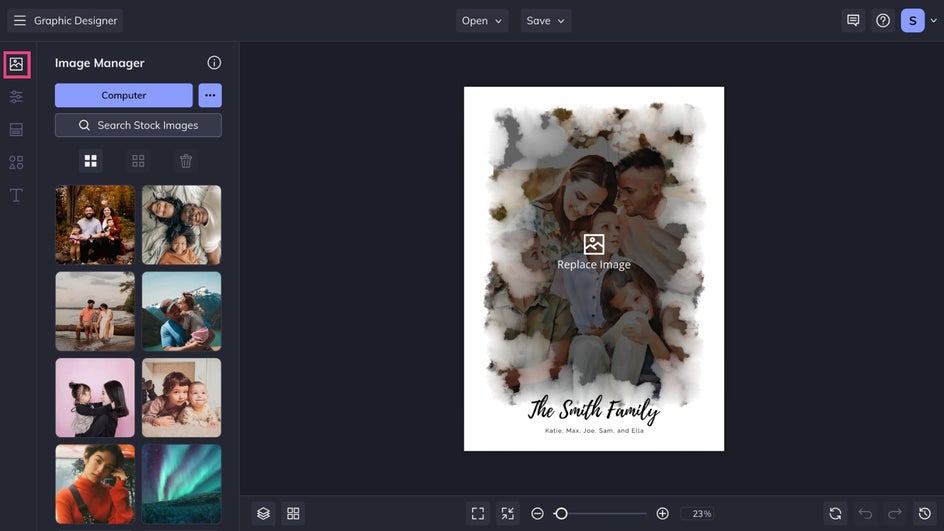Image resolution: width=944 pixels, height=531 pixels.
Task: Click the collapse arrows zoom icon
Action: click(x=508, y=514)
